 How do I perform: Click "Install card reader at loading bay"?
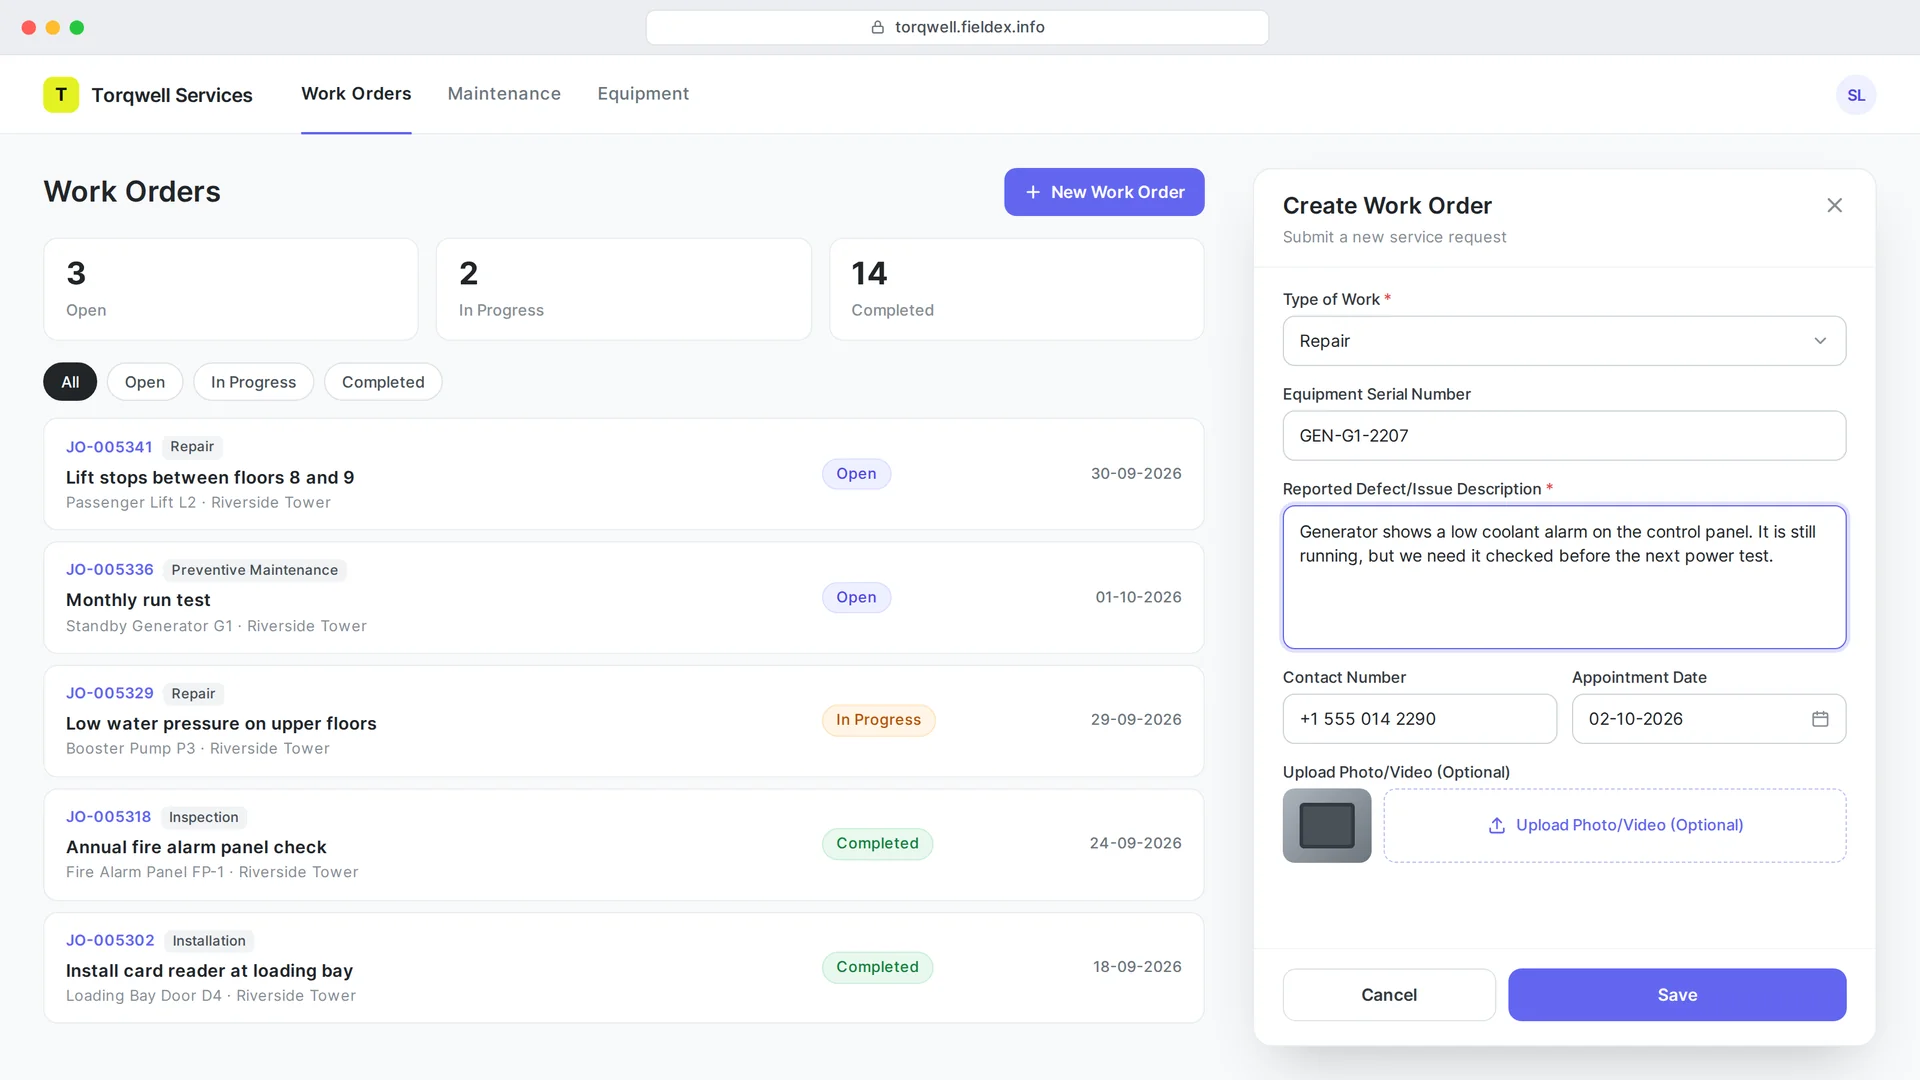209,971
